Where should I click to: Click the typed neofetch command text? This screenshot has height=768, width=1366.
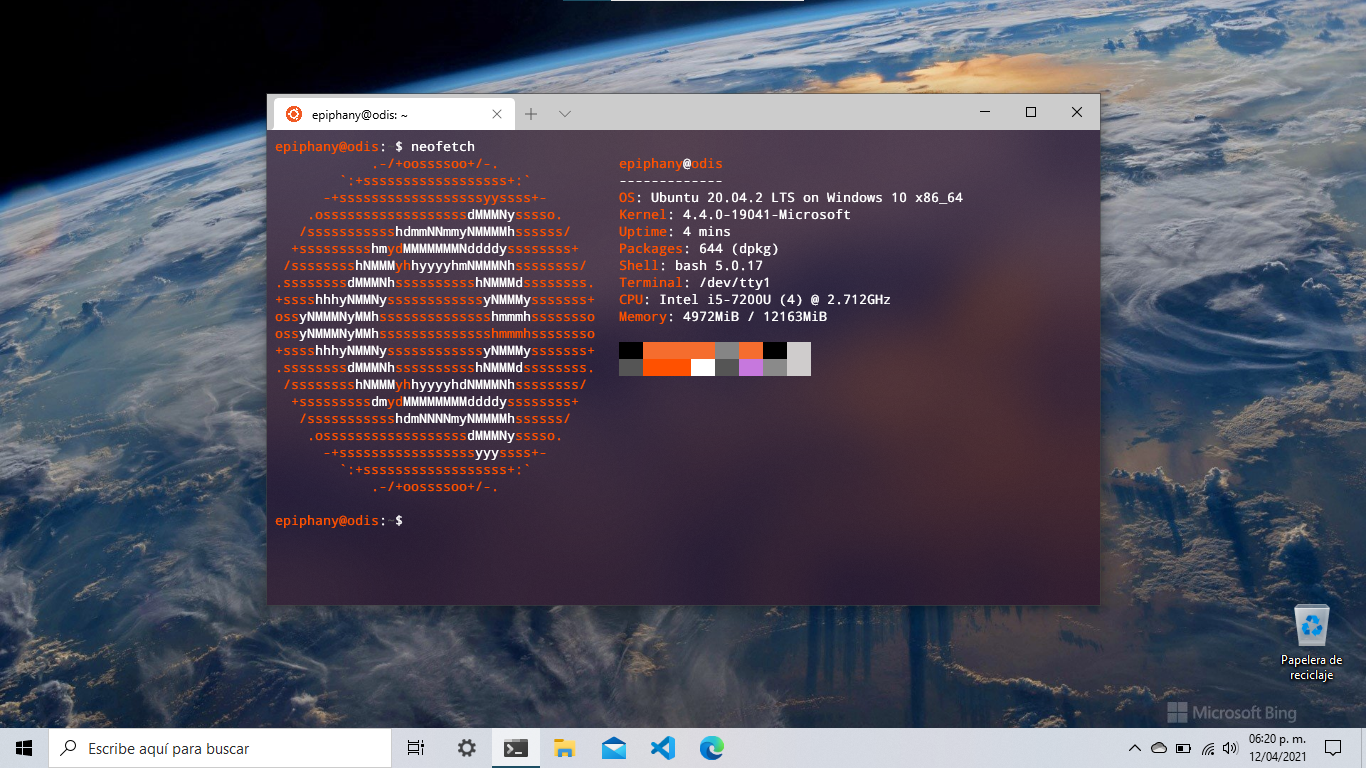pyautogui.click(x=443, y=147)
